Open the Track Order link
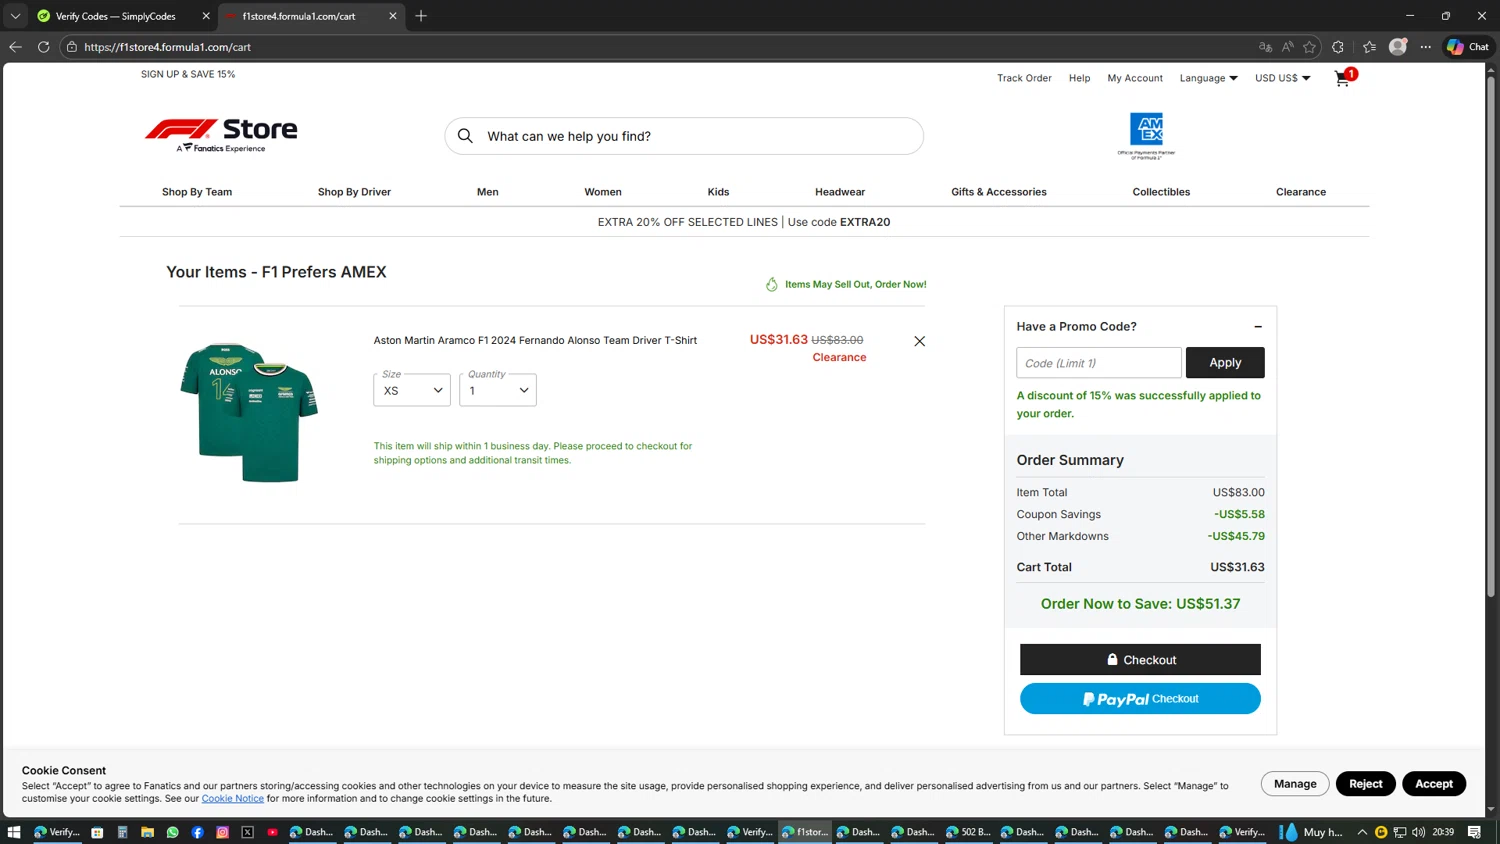1500x844 pixels. [x=1024, y=78]
